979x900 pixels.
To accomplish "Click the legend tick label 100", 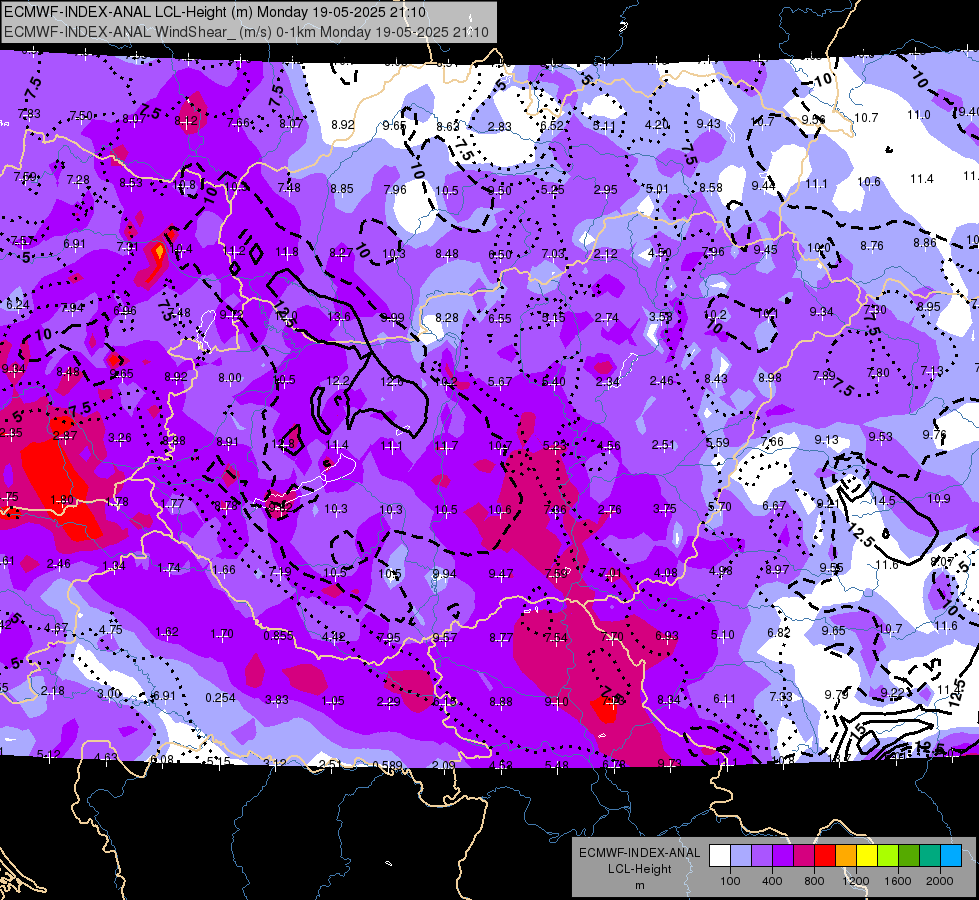I will [730, 881].
